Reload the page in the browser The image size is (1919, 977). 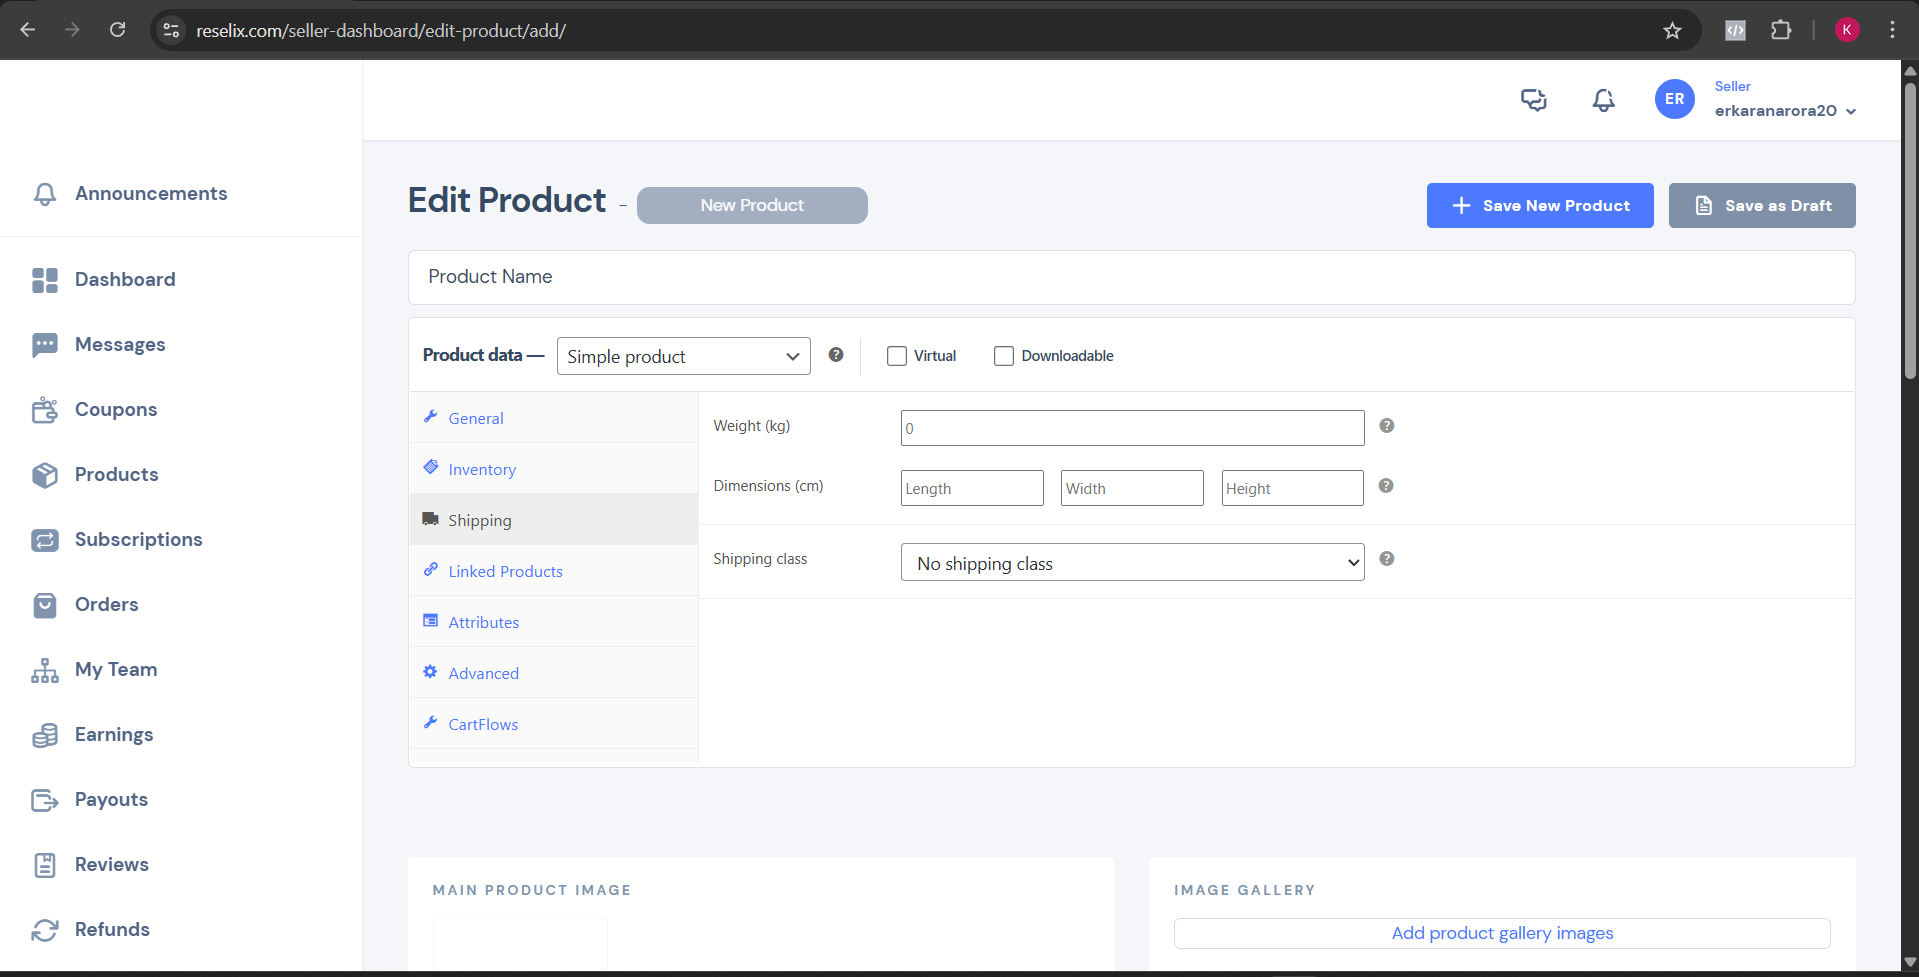click(117, 30)
